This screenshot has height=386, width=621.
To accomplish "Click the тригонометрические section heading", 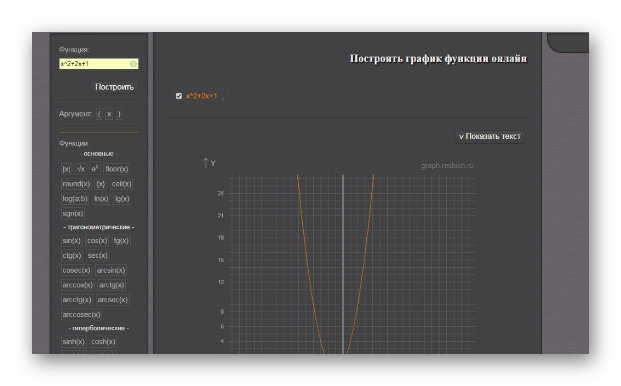I will (99, 227).
